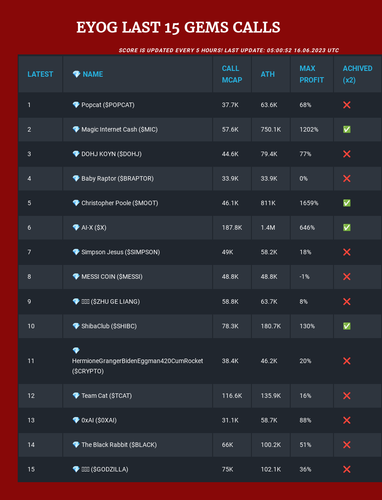Select the HermioneGrangerBidenEggman420CumRocket name
382x500 pixels.
click(x=137, y=361)
